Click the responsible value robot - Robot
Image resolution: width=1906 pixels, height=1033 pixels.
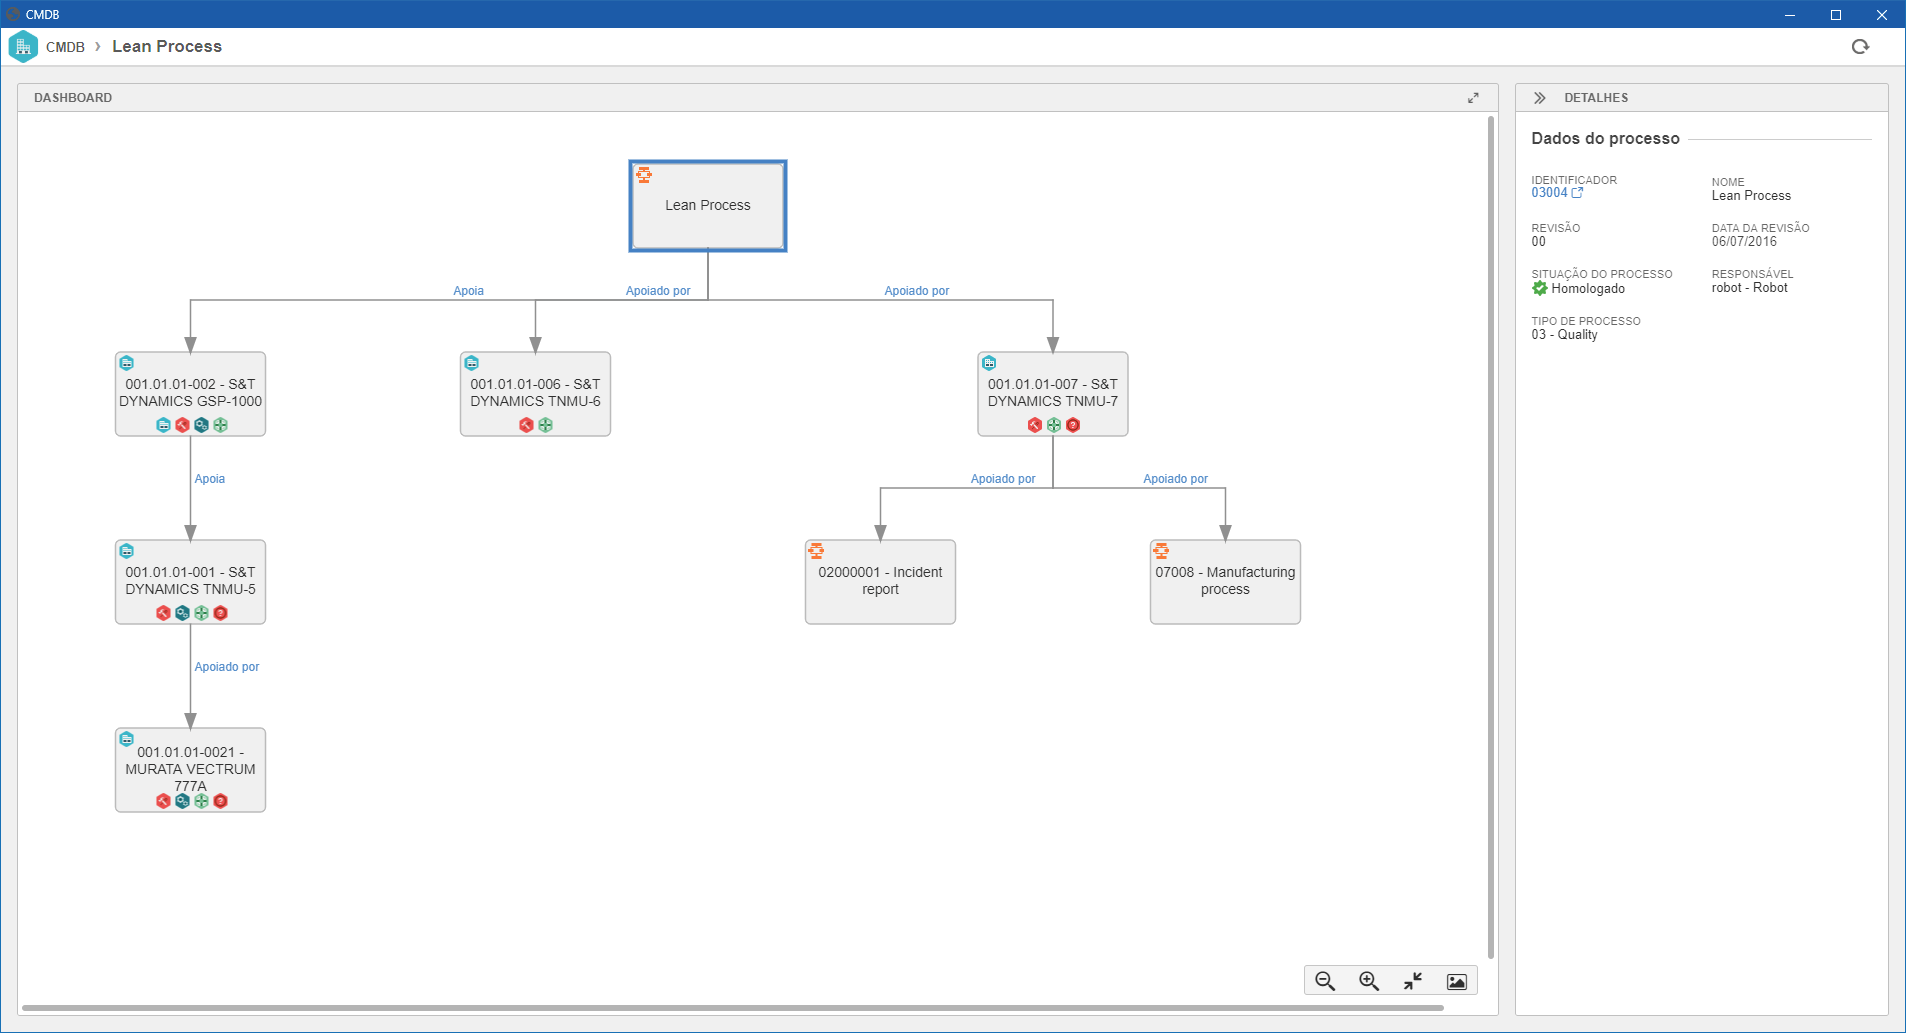coord(1749,288)
